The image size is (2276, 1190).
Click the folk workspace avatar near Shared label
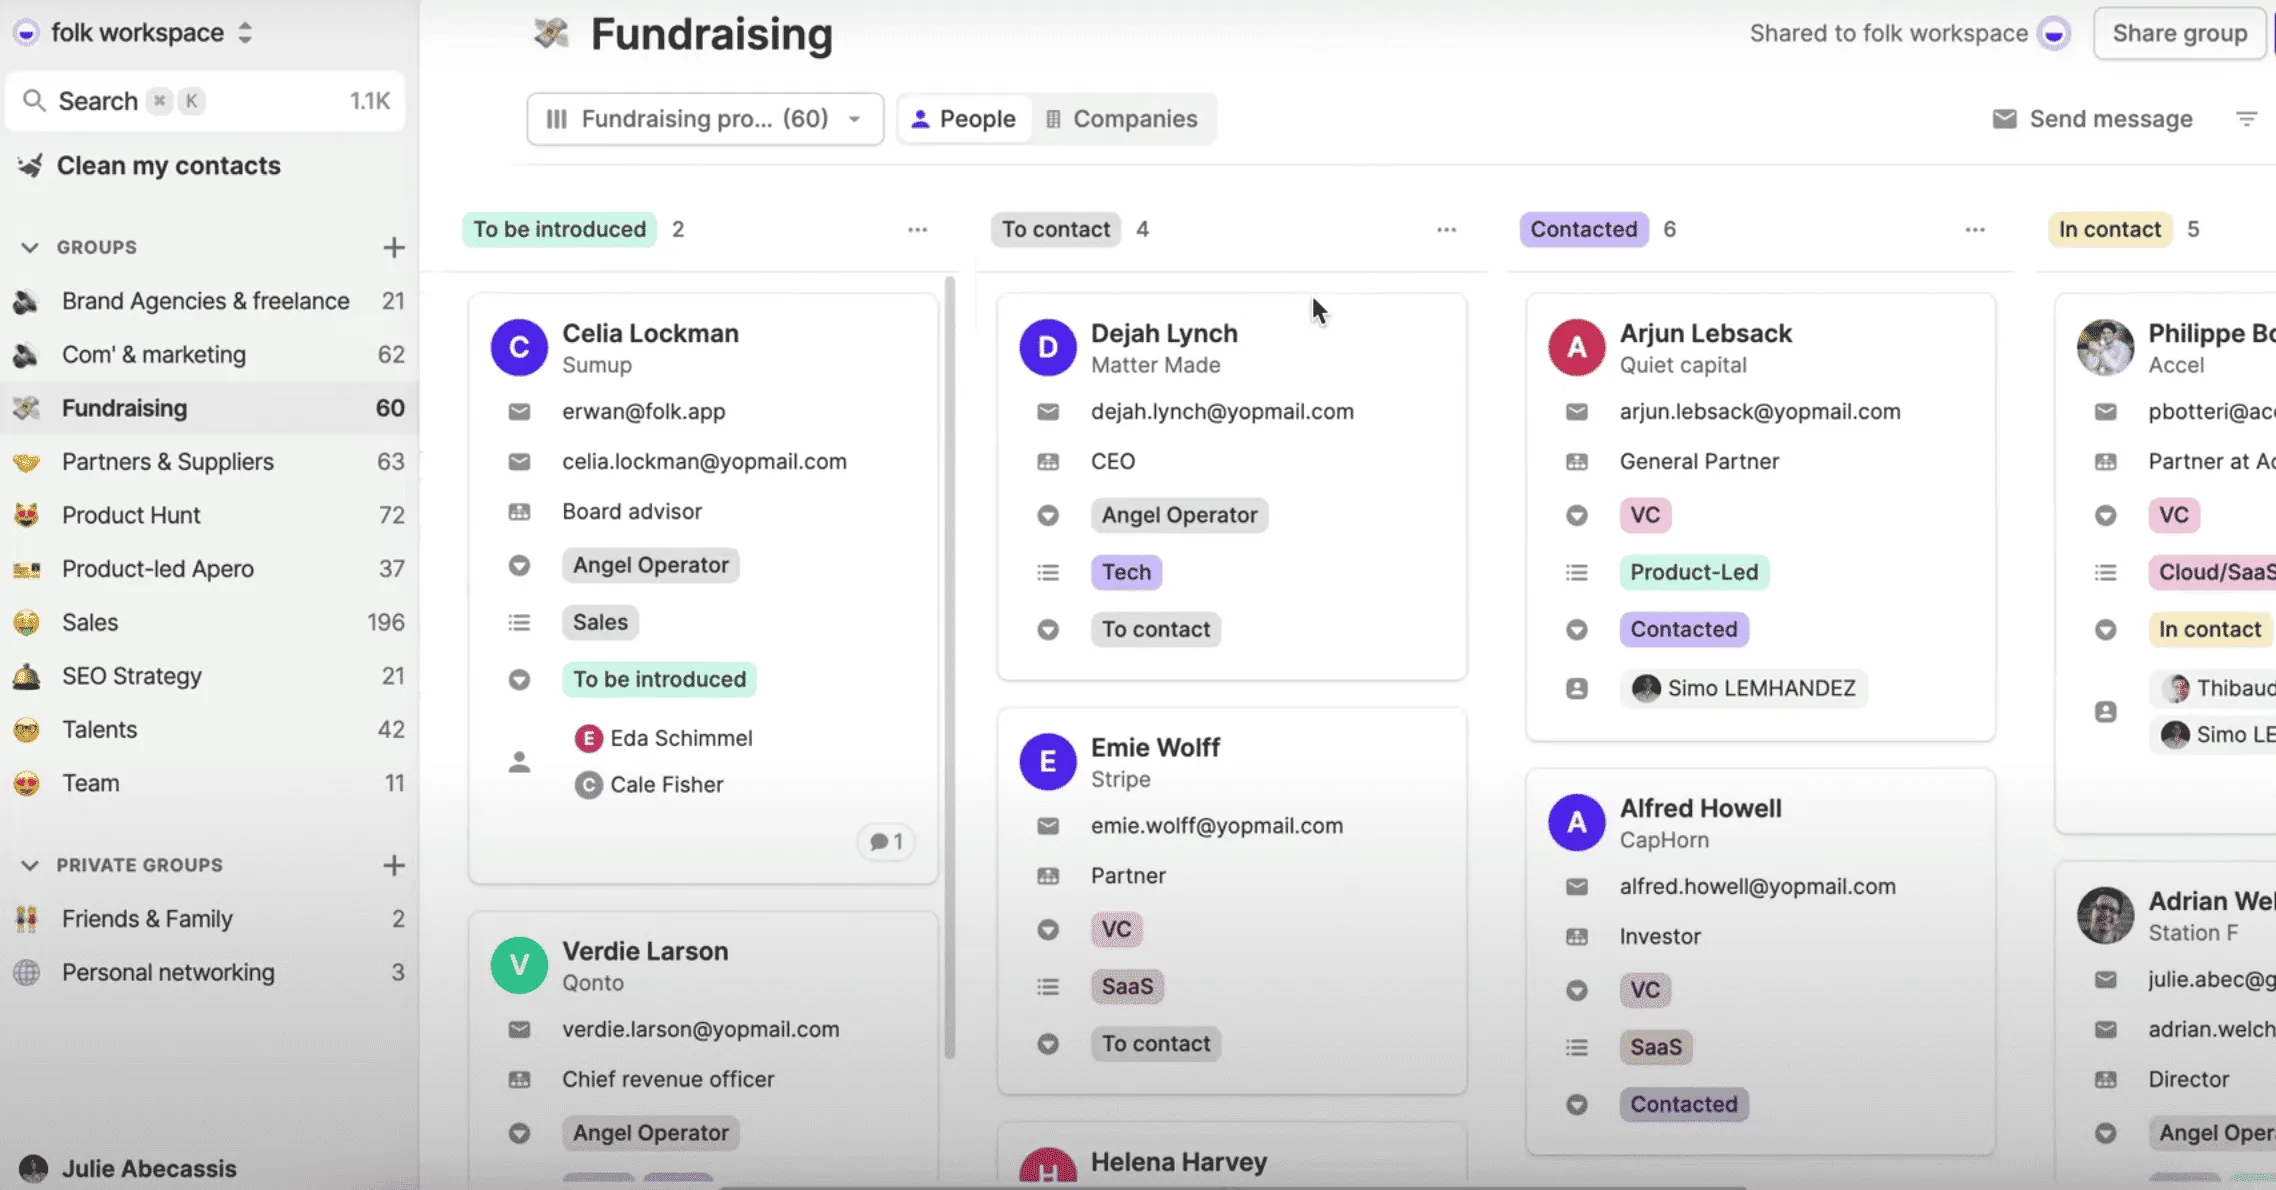[x=2054, y=34]
